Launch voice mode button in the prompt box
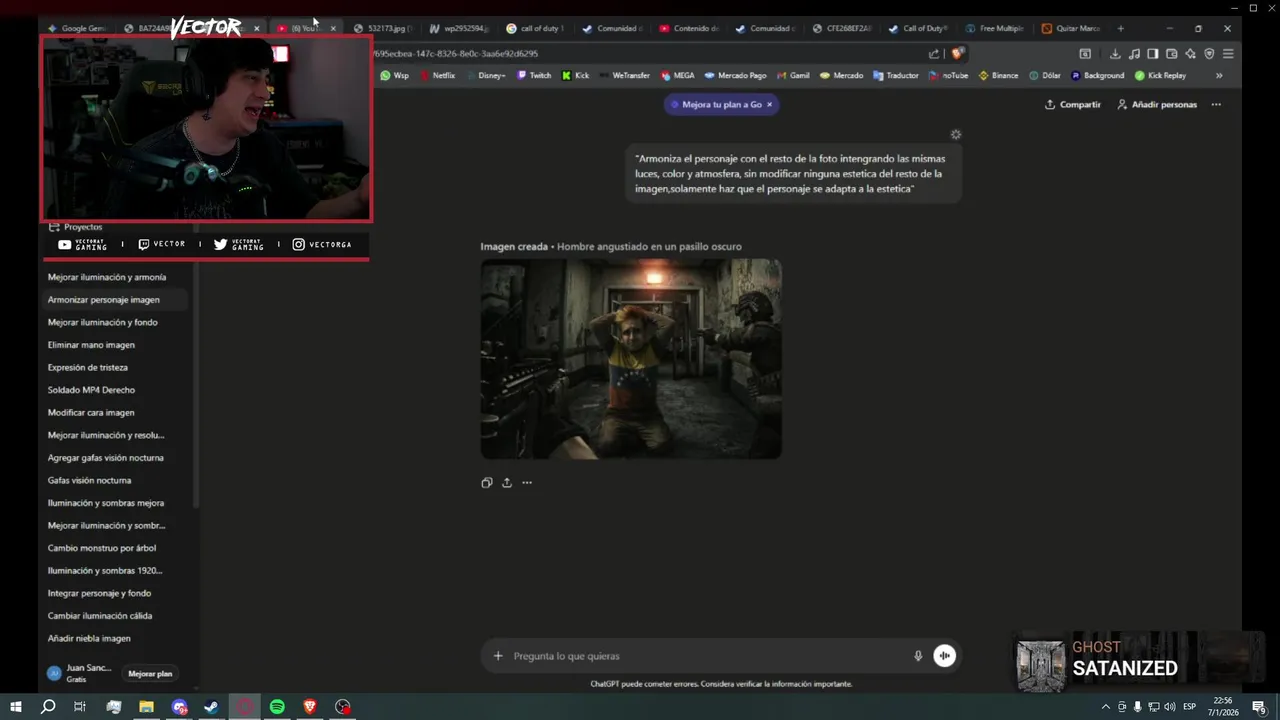Viewport: 1280px width, 720px height. tap(944, 656)
